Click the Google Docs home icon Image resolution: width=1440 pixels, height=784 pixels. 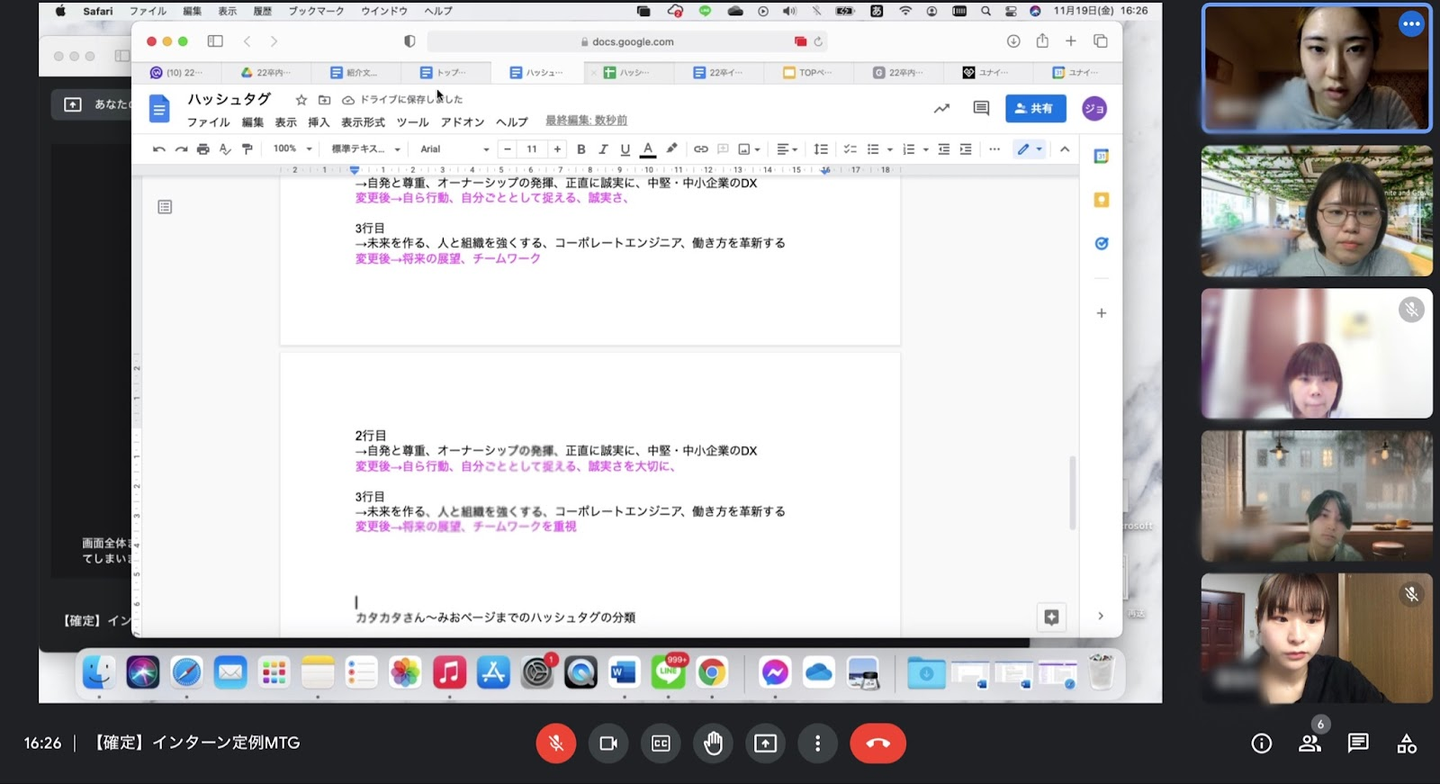[159, 108]
